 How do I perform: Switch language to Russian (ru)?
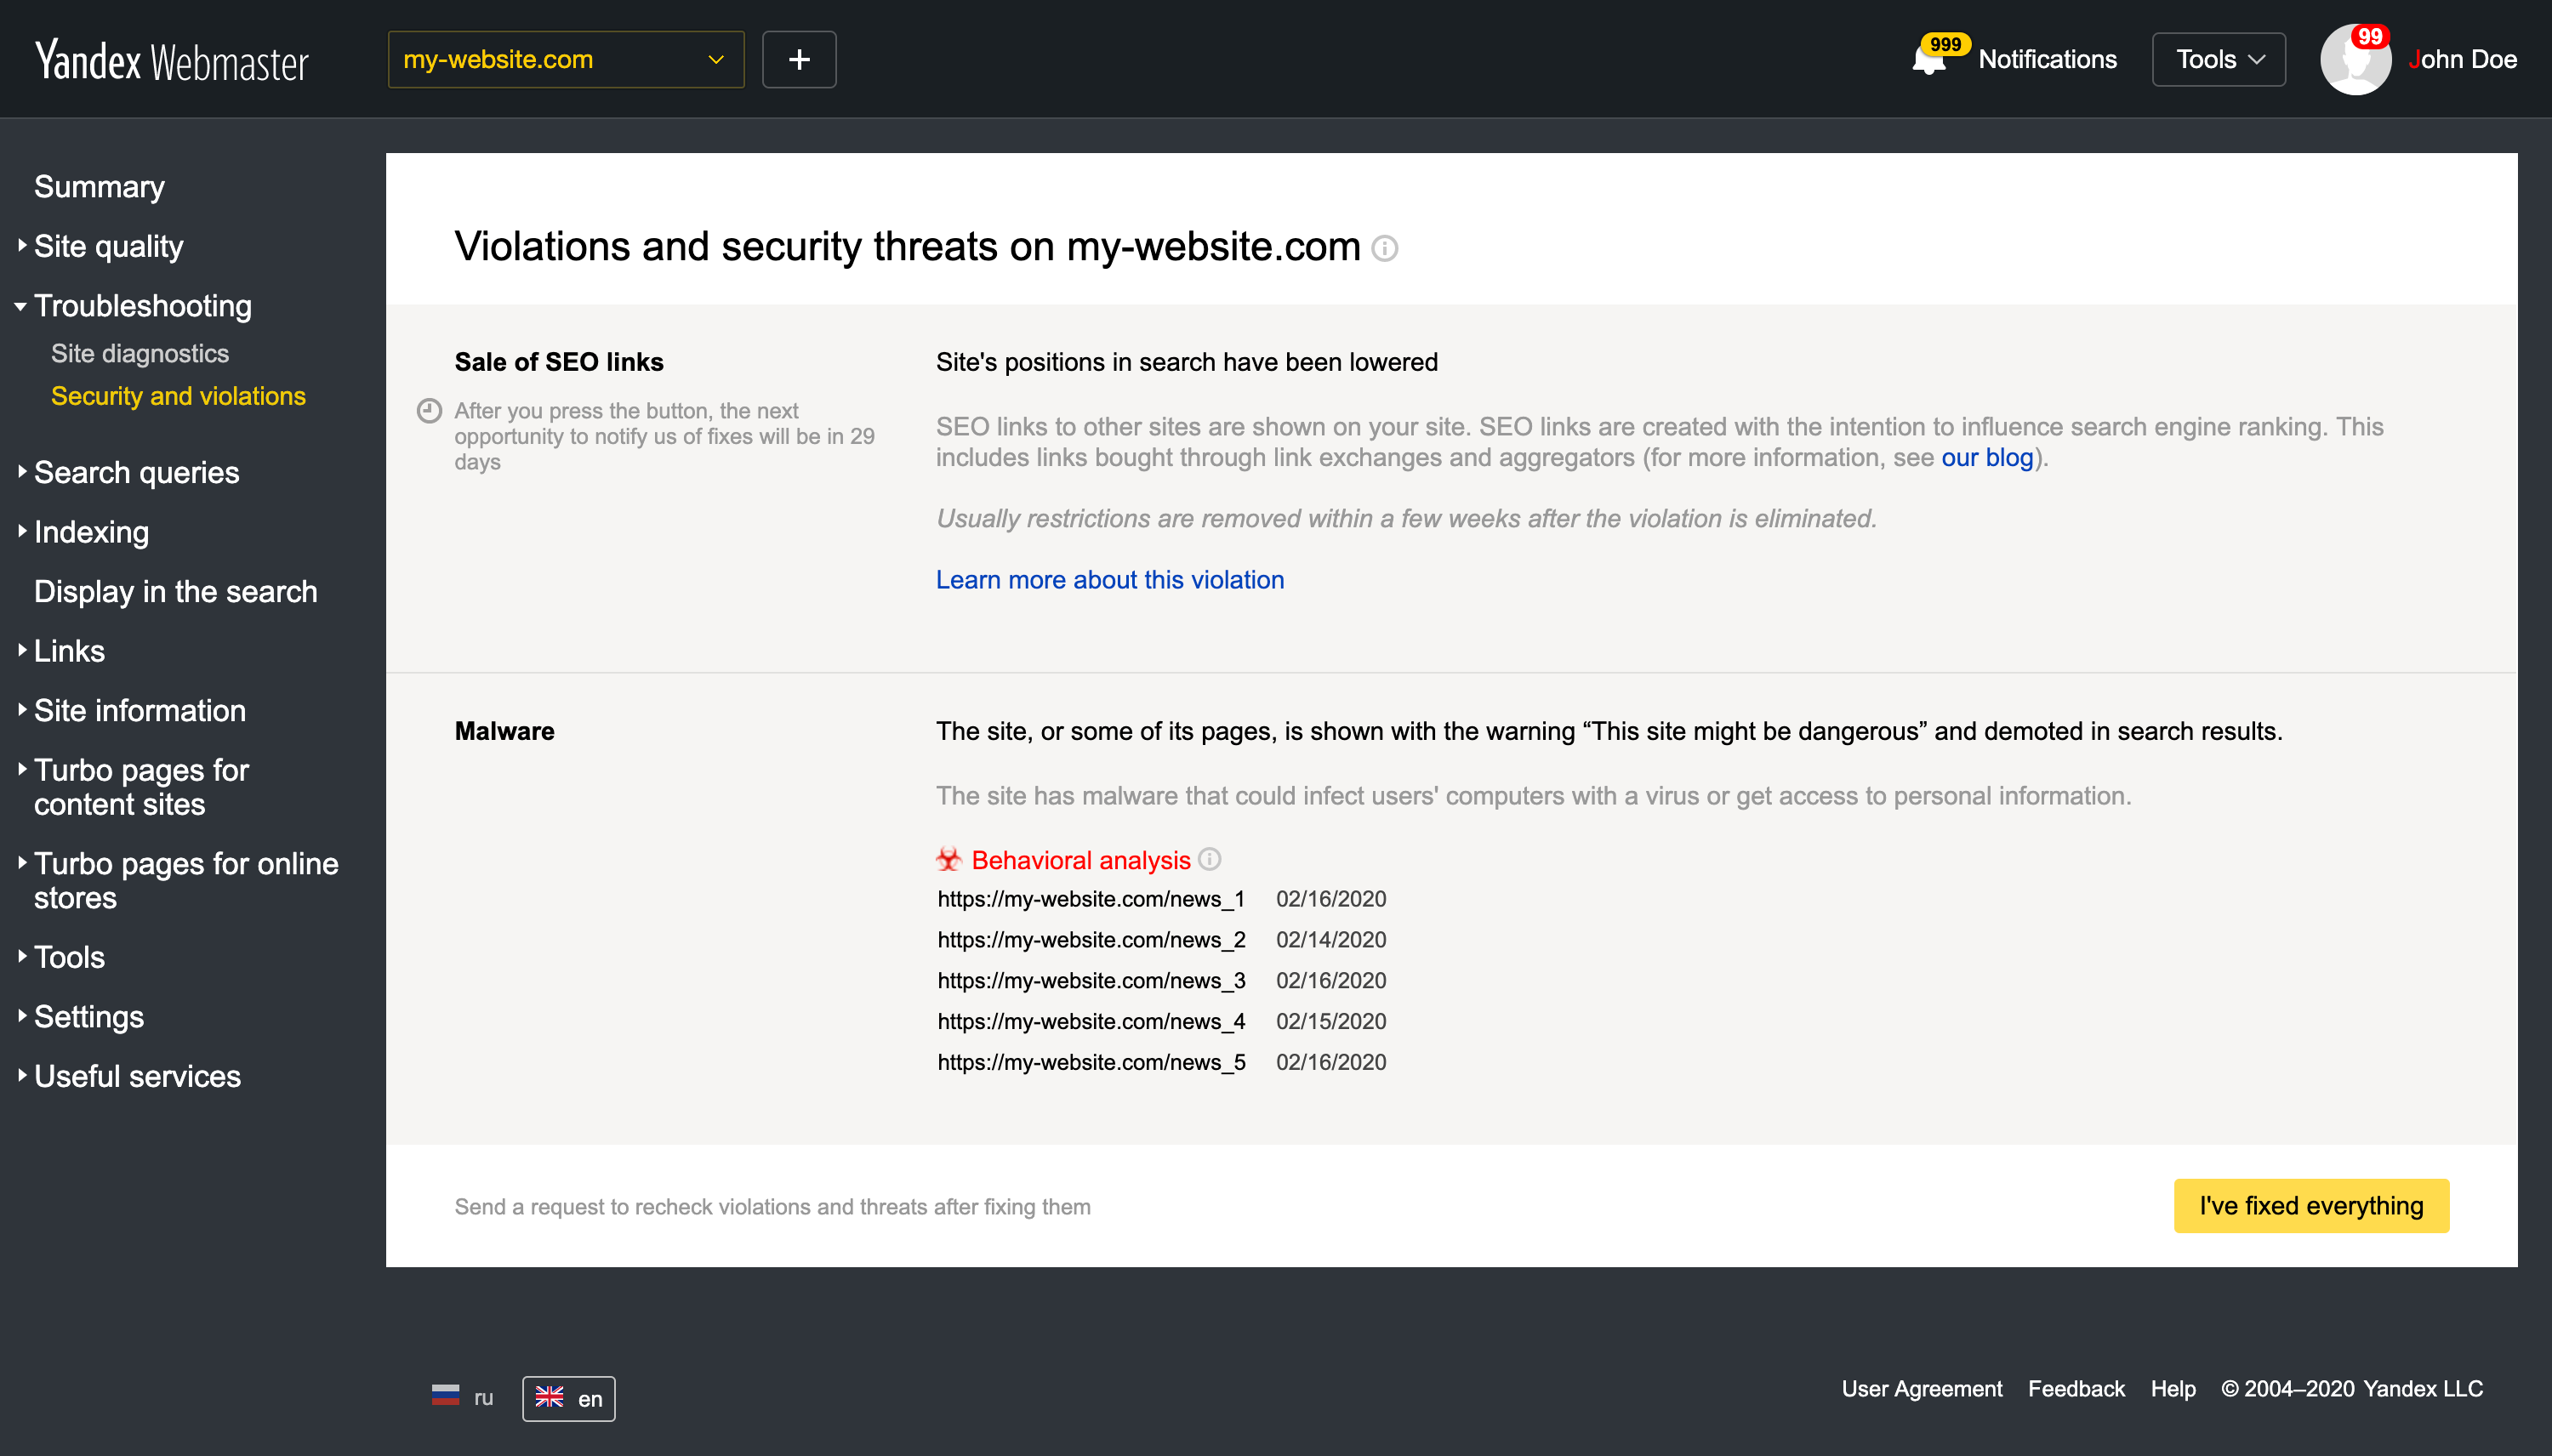click(x=463, y=1398)
